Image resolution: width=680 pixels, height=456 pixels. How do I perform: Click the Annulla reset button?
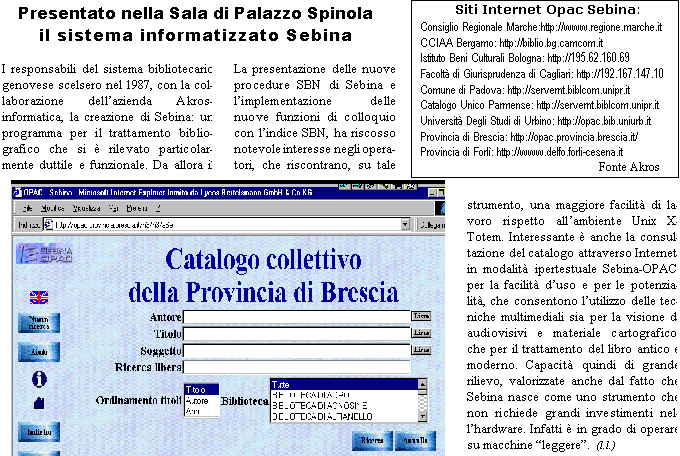coord(415,440)
